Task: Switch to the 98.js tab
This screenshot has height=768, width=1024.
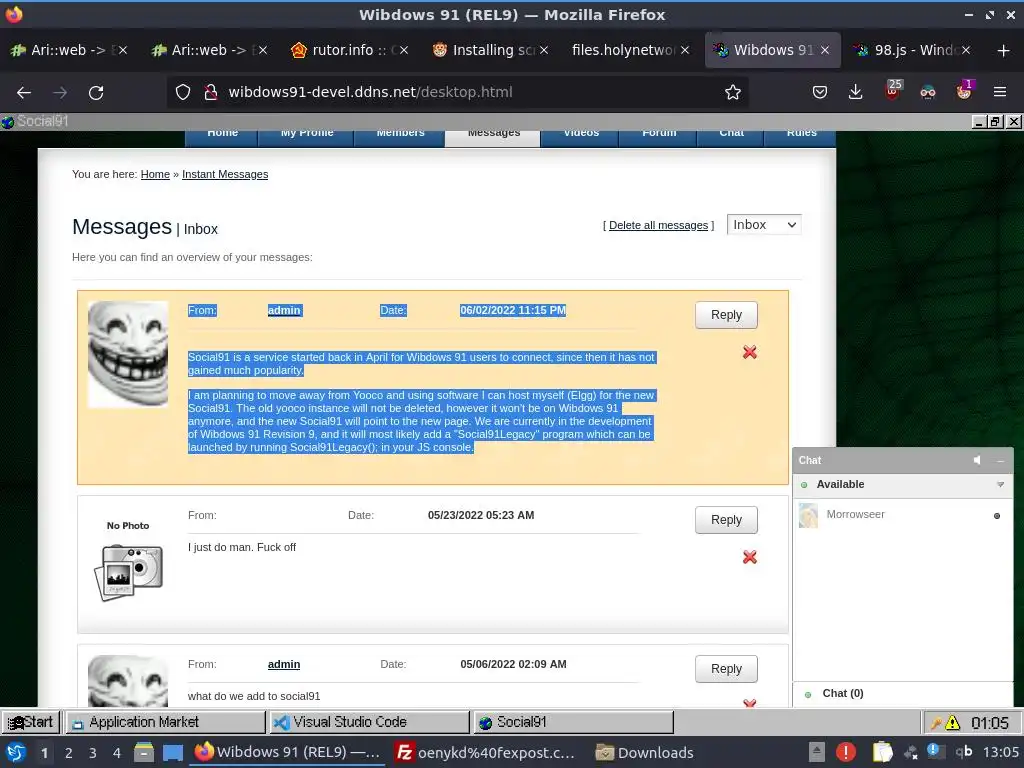Action: click(x=912, y=50)
